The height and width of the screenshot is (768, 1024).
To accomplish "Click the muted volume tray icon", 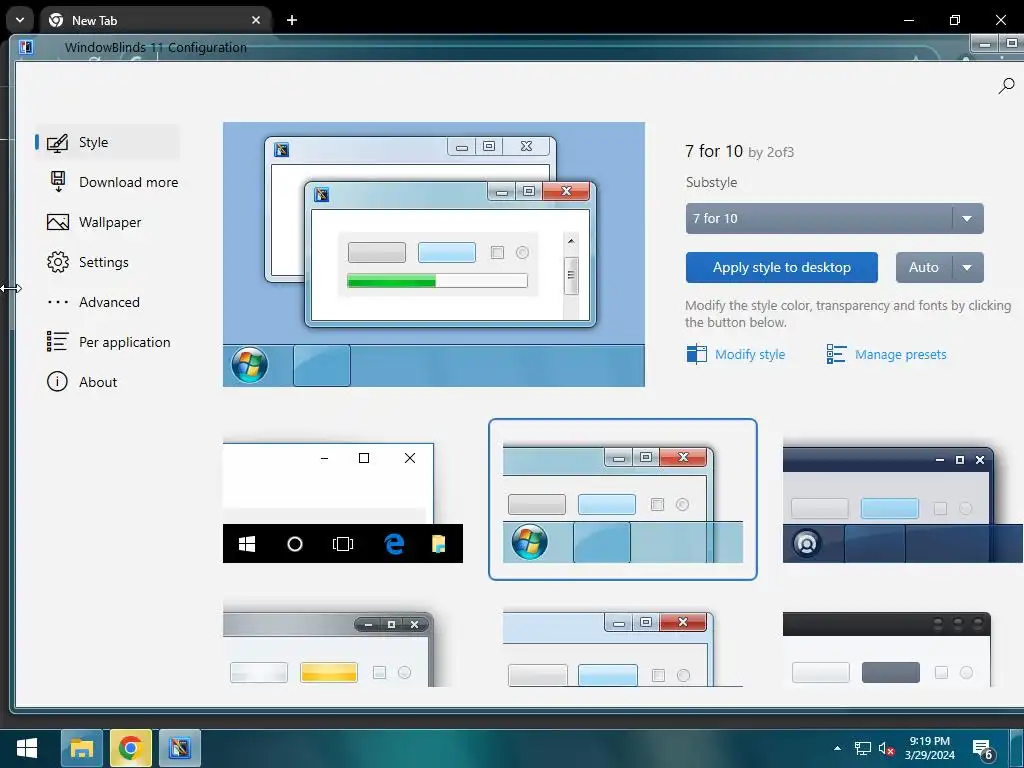I will pyautogui.click(x=886, y=748).
